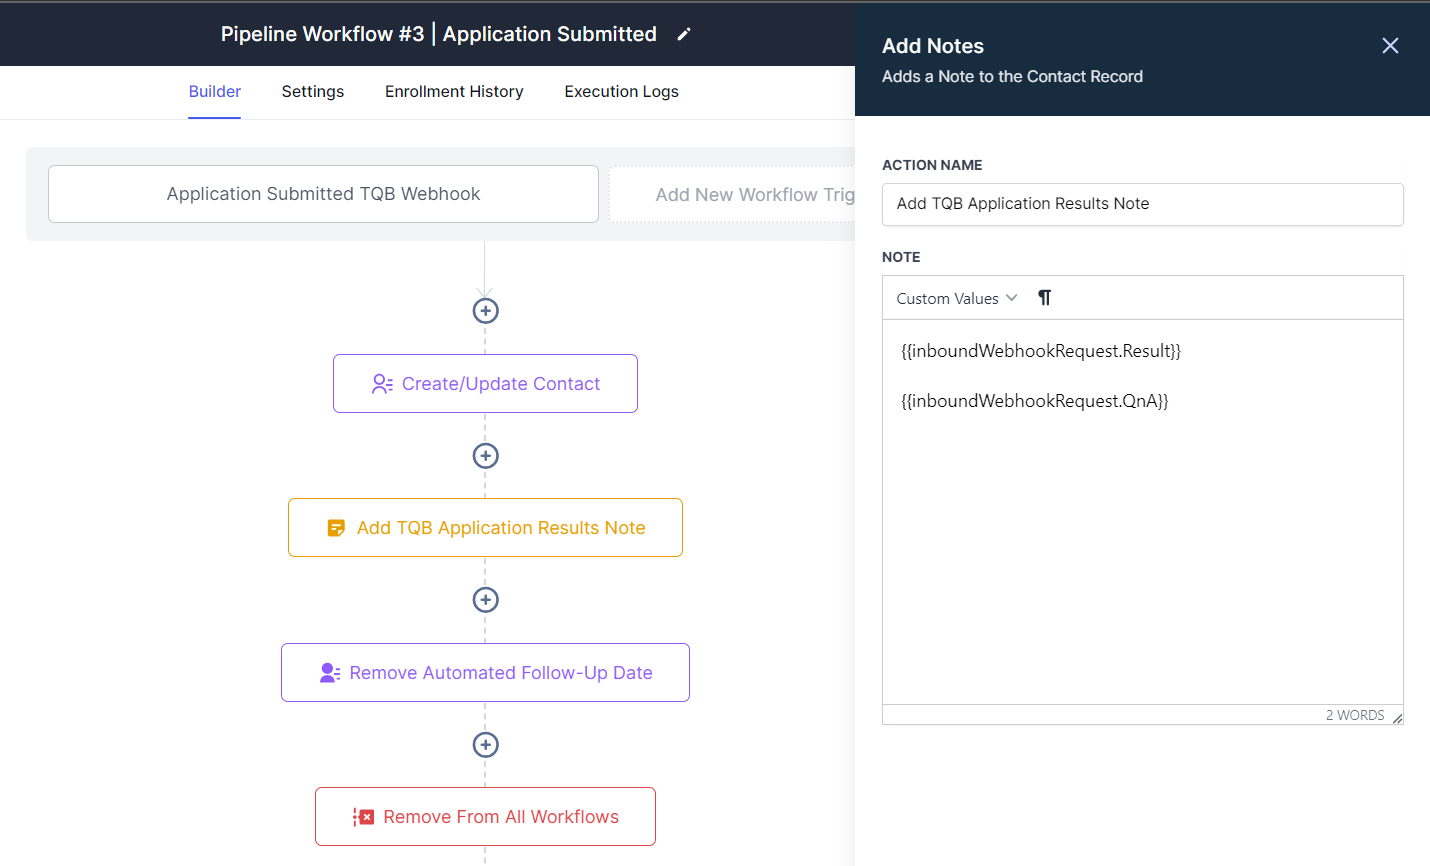Click the contact icon inside Create/Update Contact

(381, 383)
